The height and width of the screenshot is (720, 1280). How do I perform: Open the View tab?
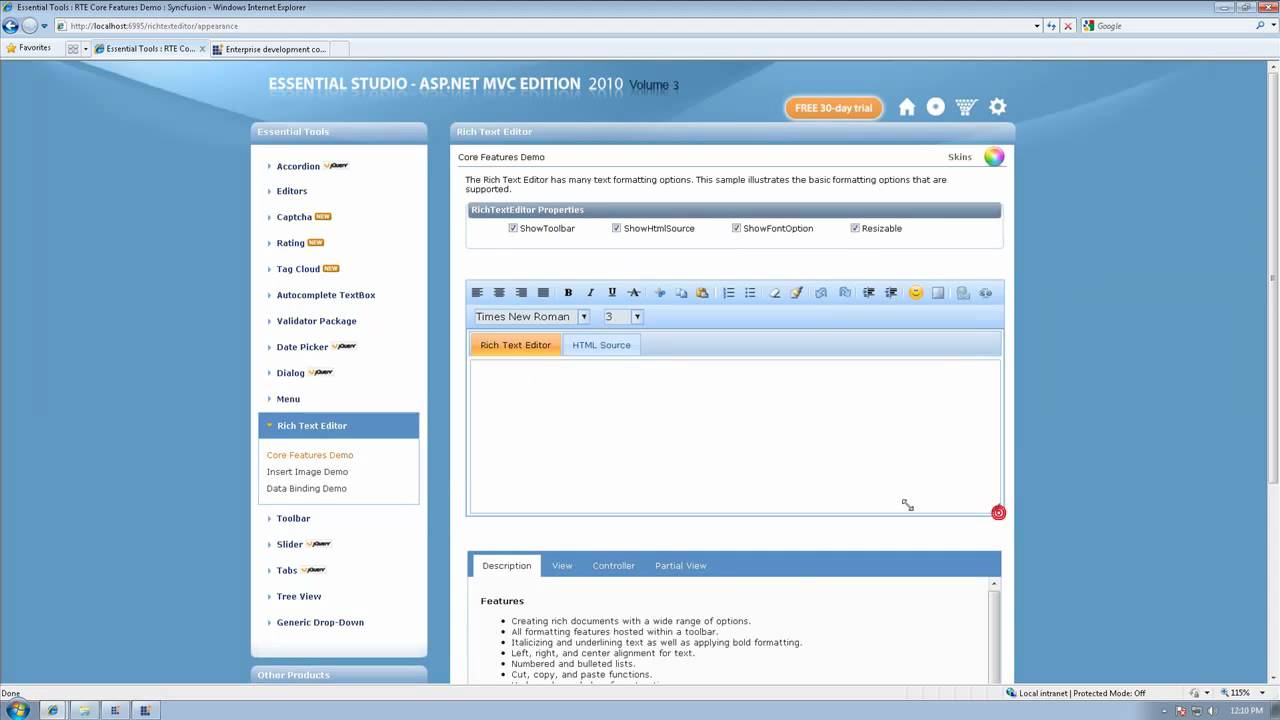562,566
